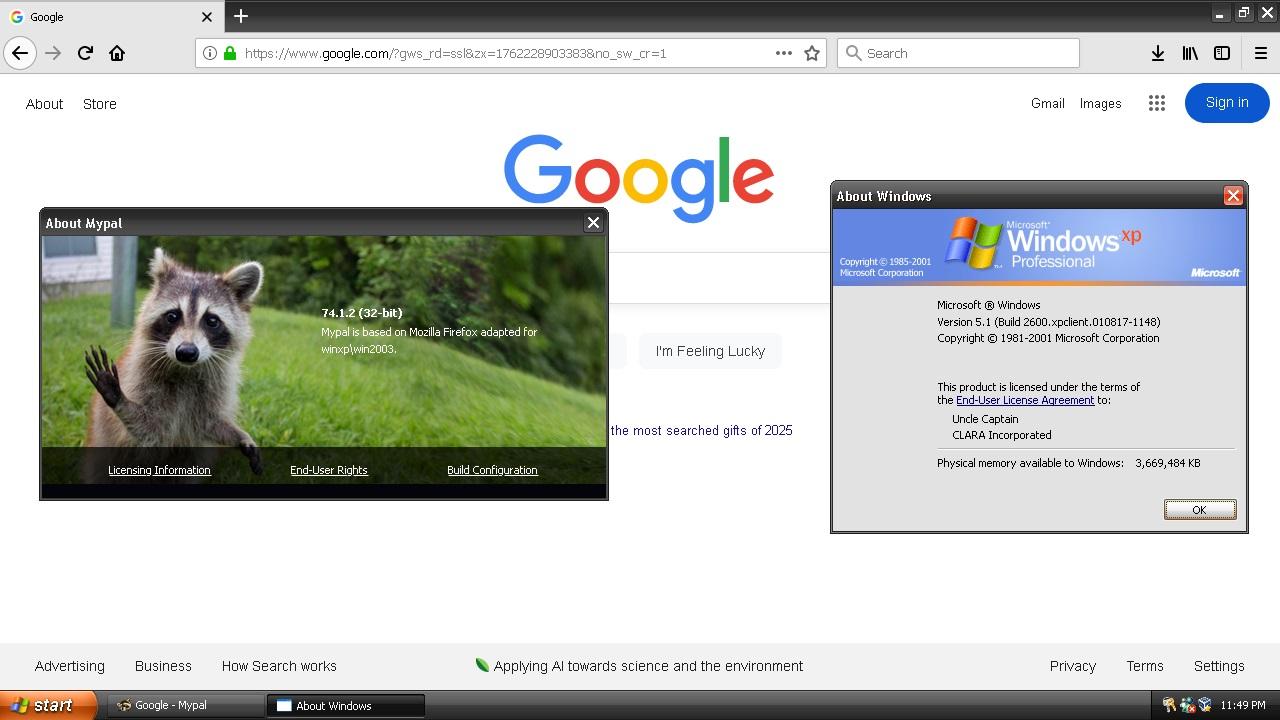Viewport: 1280px width, 720px height.
Task: Bookmark this page with the star icon
Action: coord(812,53)
